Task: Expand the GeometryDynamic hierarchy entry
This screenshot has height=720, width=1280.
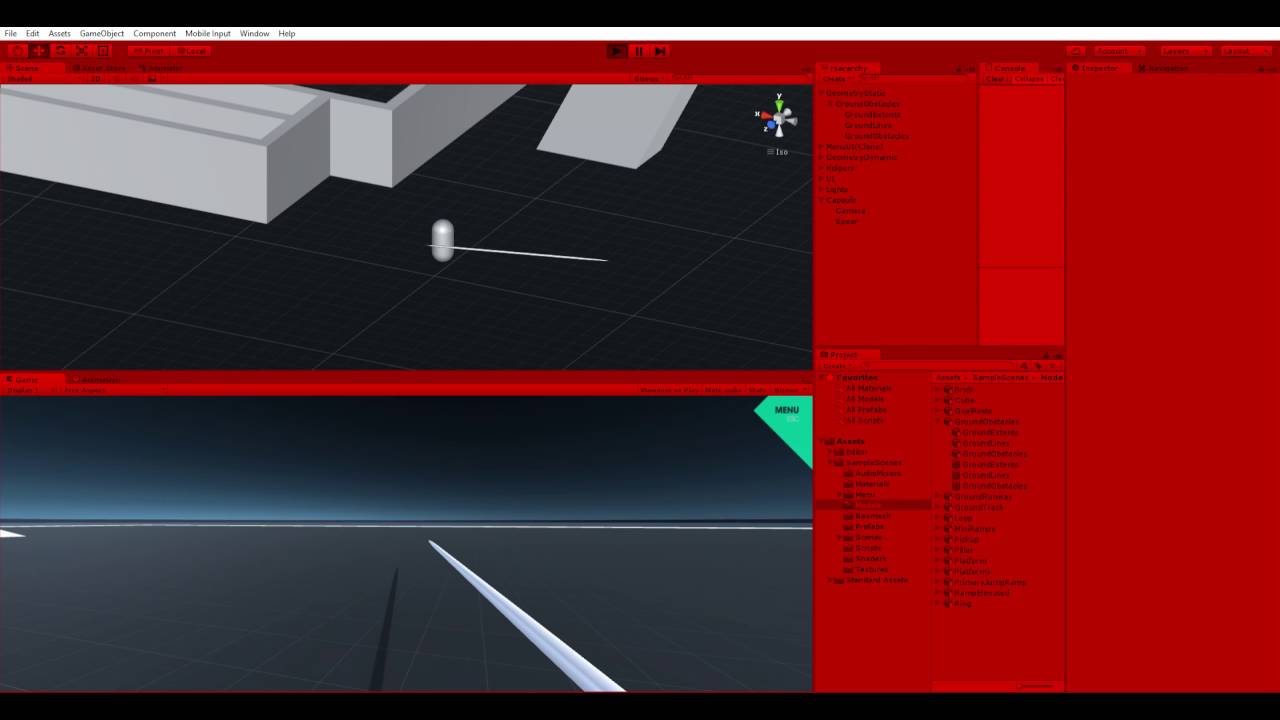Action: (x=821, y=157)
